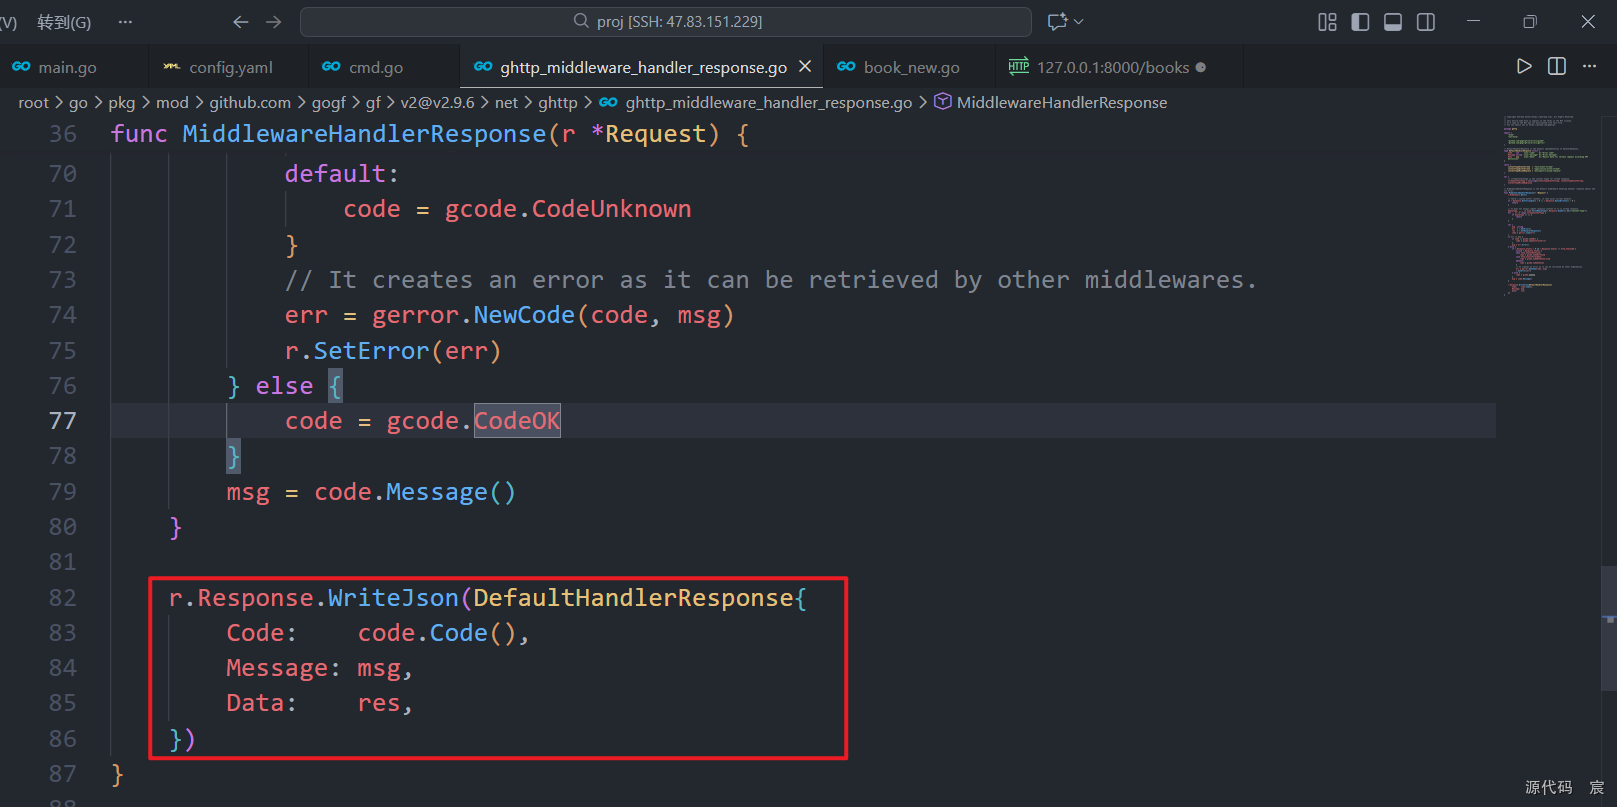Open the gf breadcrumb
1617x807 pixels.
tap(373, 102)
